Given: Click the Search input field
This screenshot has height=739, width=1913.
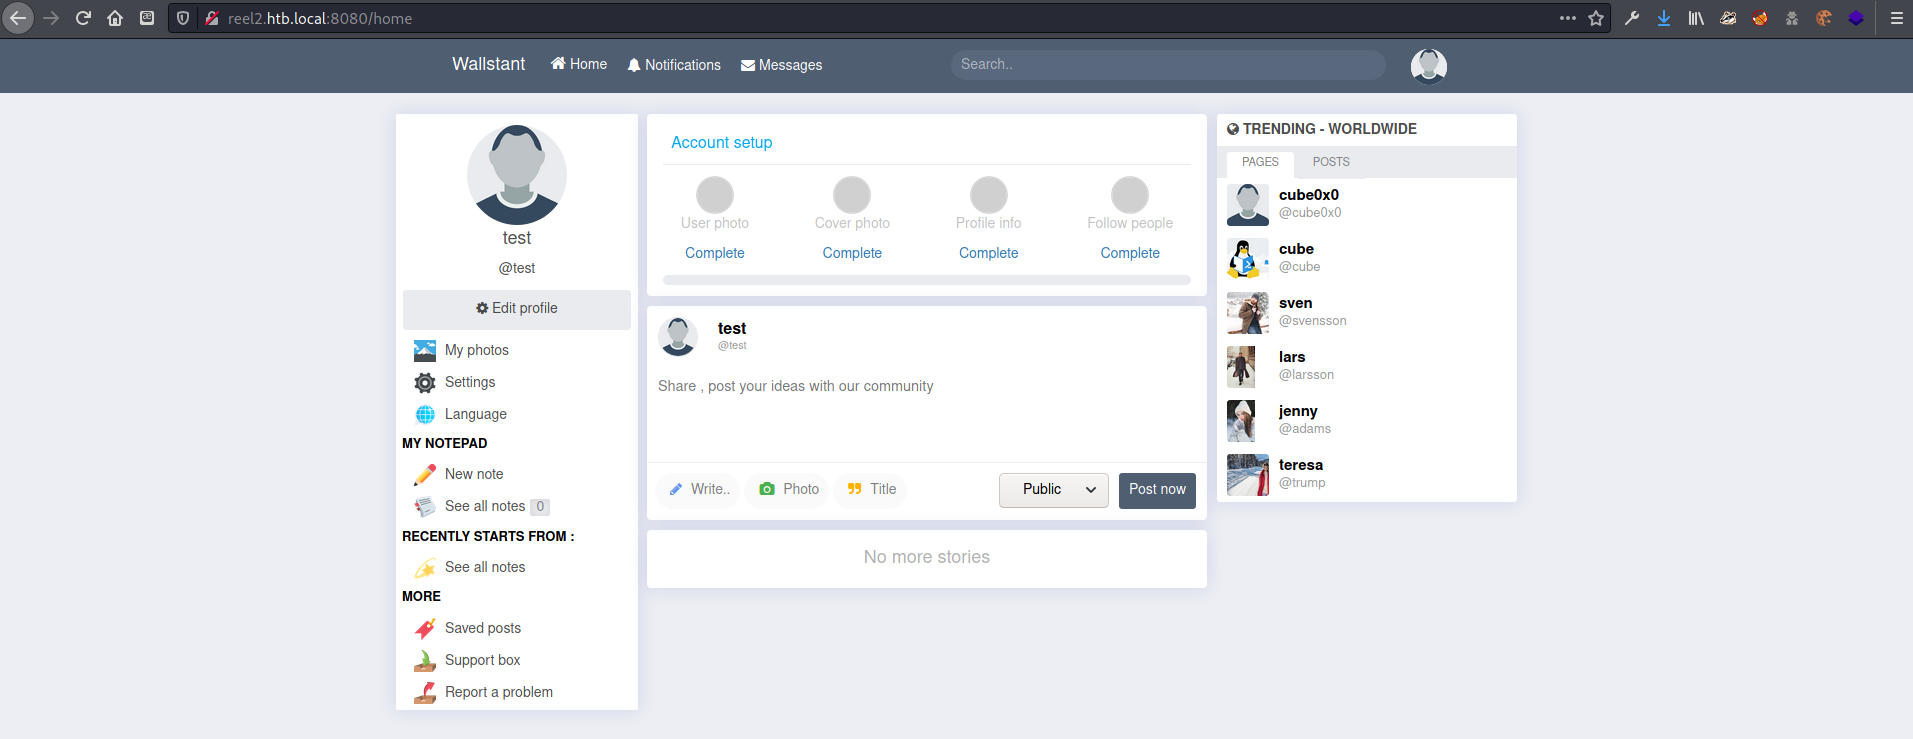Looking at the screenshot, I should (x=1167, y=65).
